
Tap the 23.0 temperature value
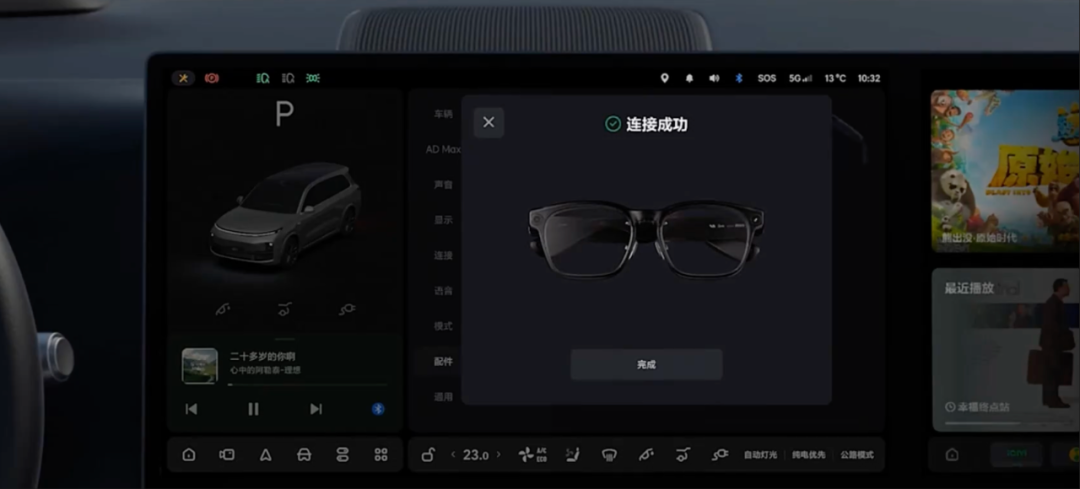(476, 455)
